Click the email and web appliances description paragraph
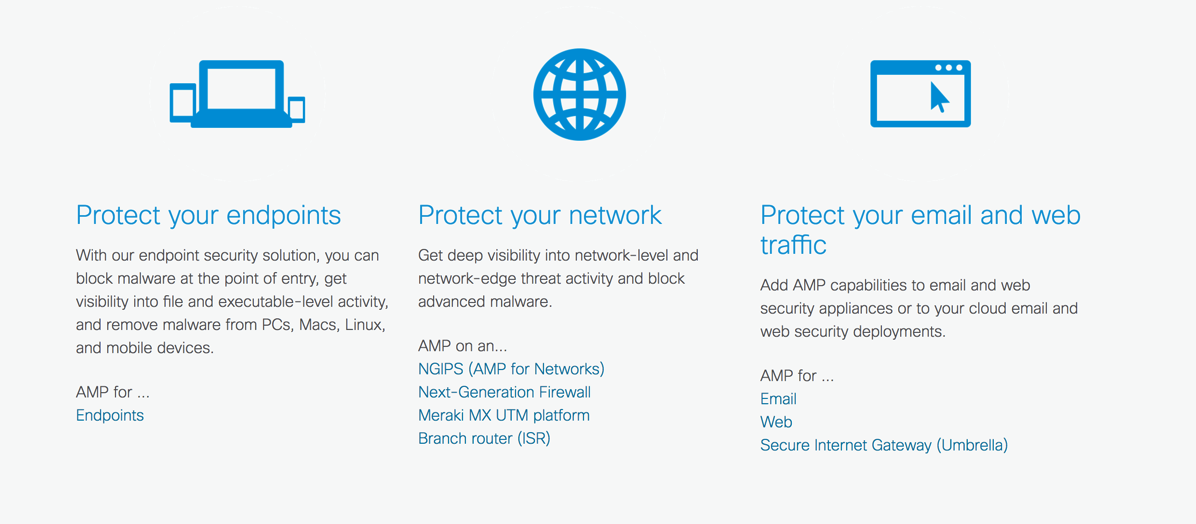 coord(918,308)
